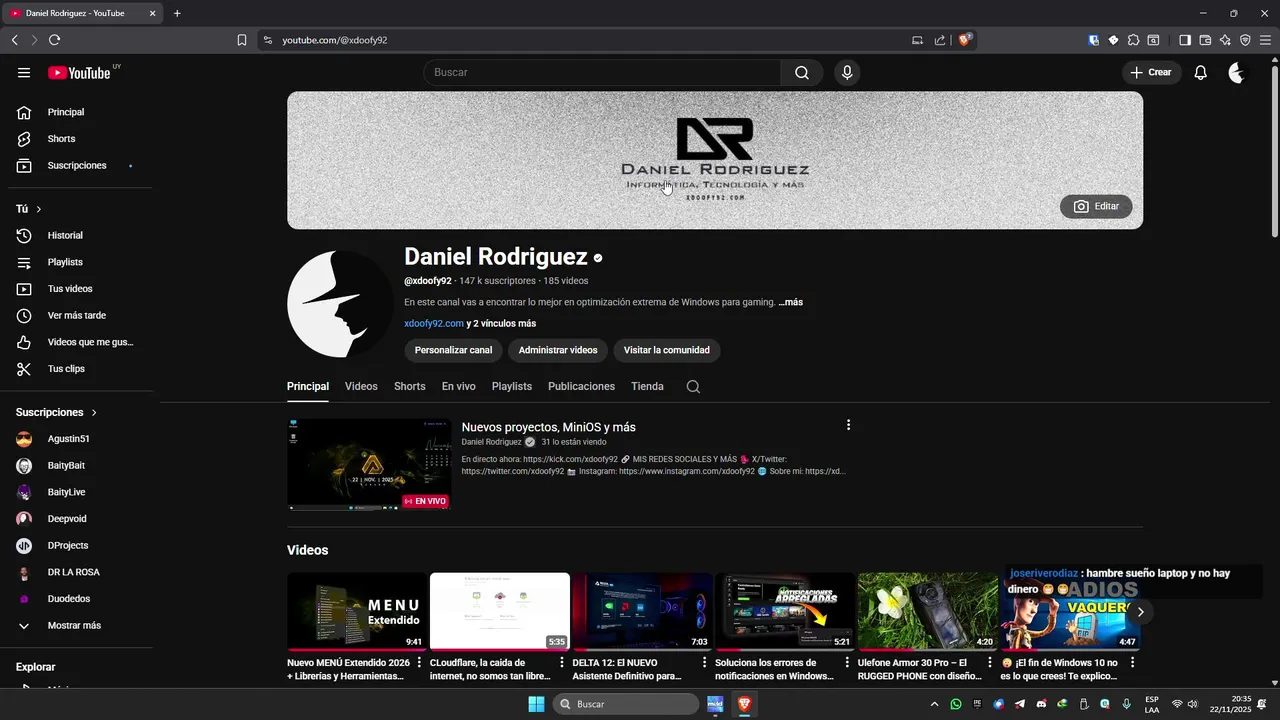Open the notifications bell
Screen dimensions: 1280x720
click(1201, 72)
